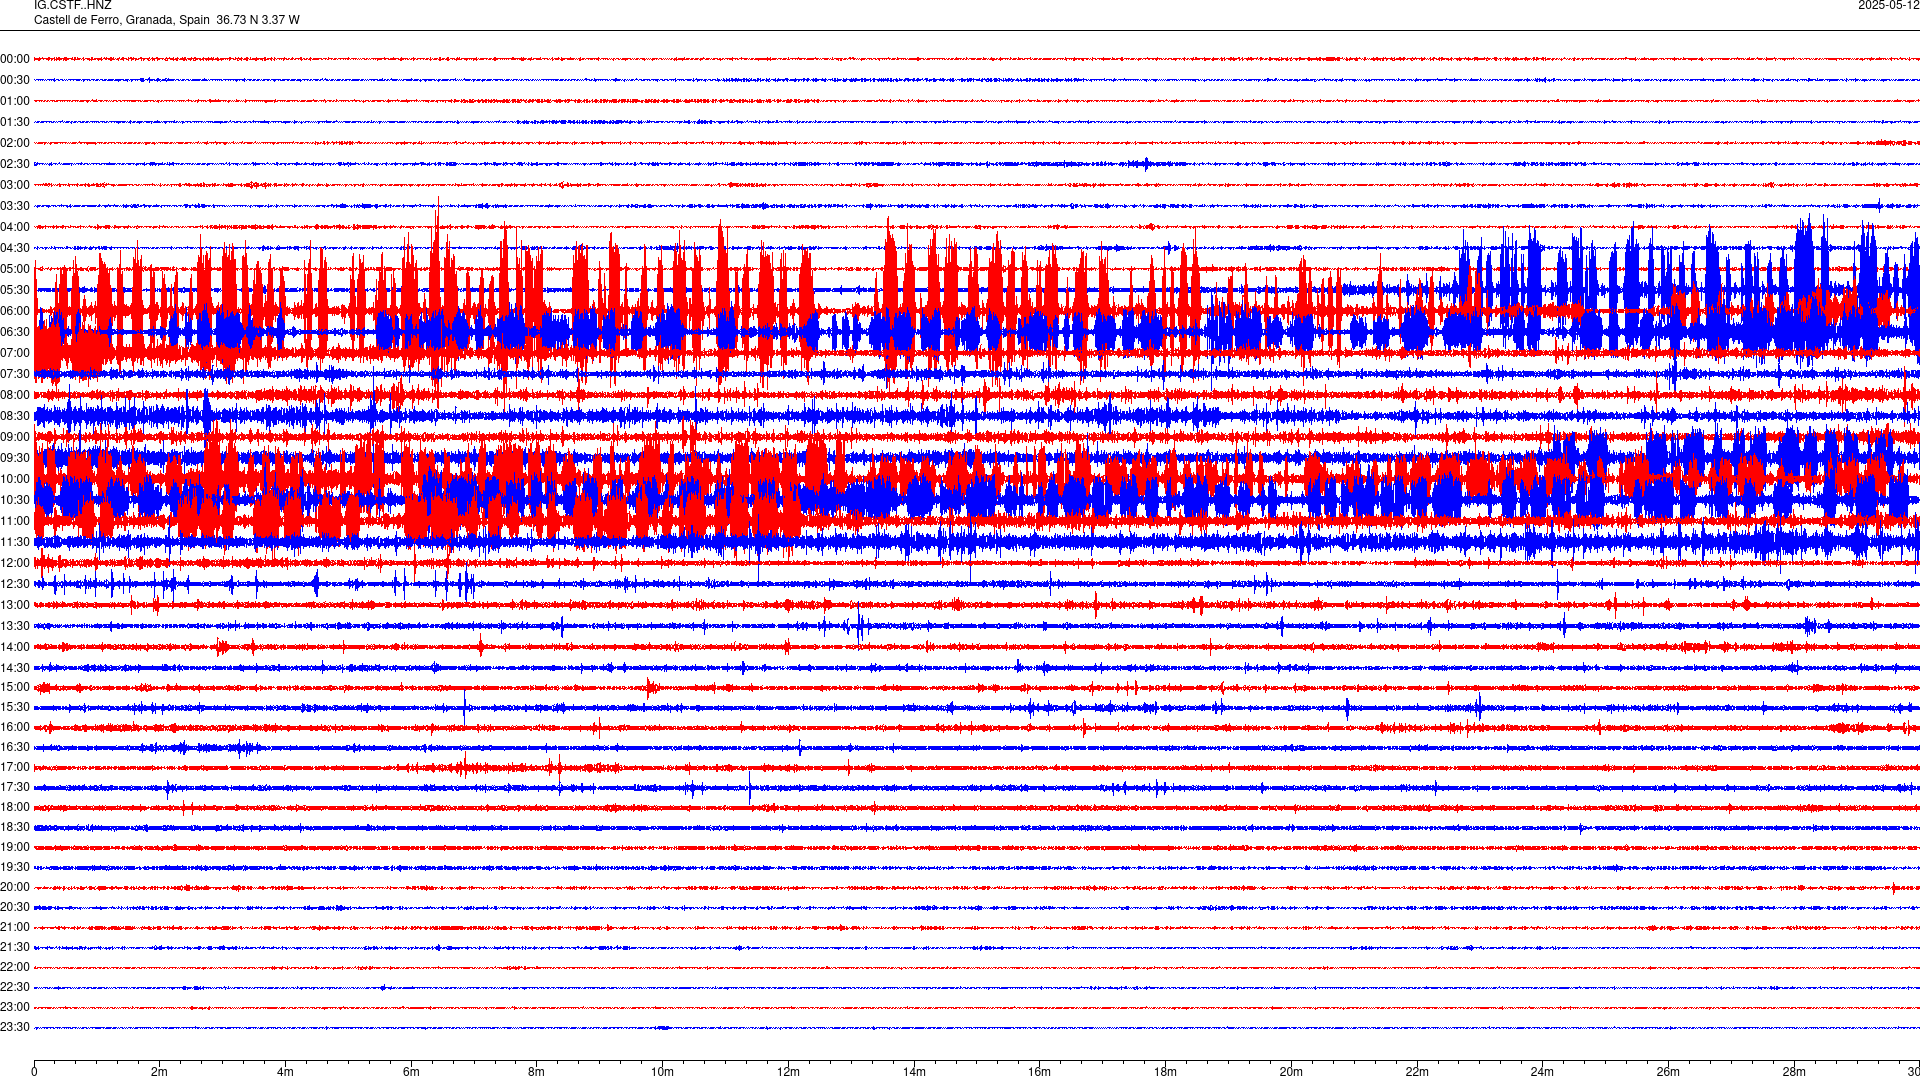Select the 18:00 time row label
Viewport: 1920px width, 1080px height.
(x=15, y=807)
